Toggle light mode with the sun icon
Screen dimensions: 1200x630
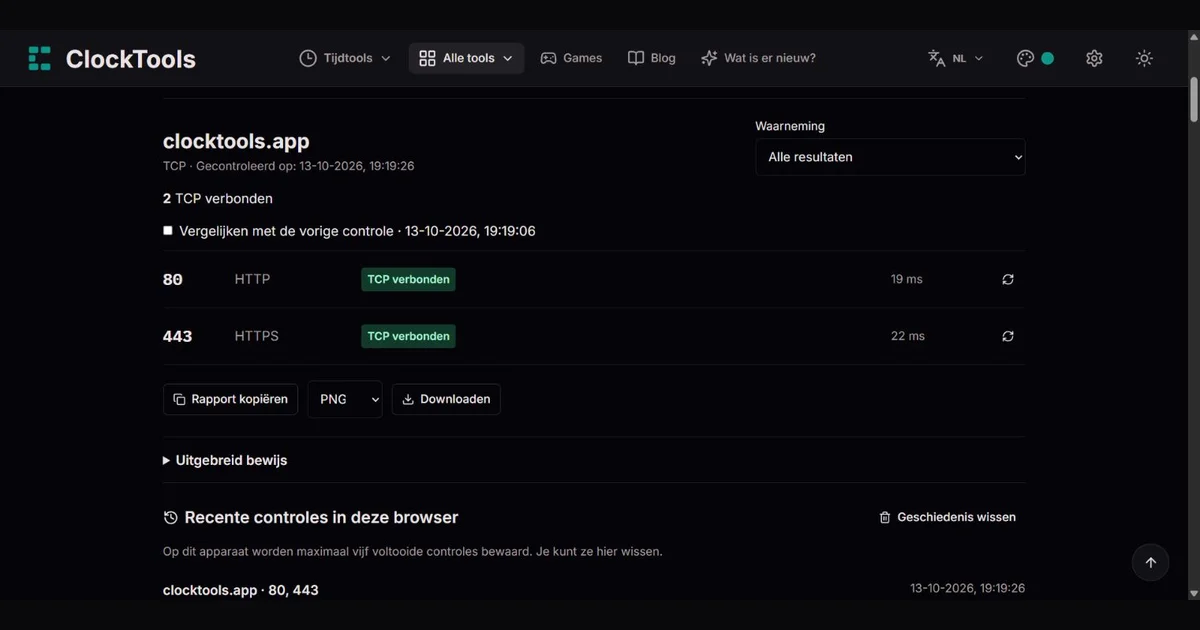point(1145,58)
